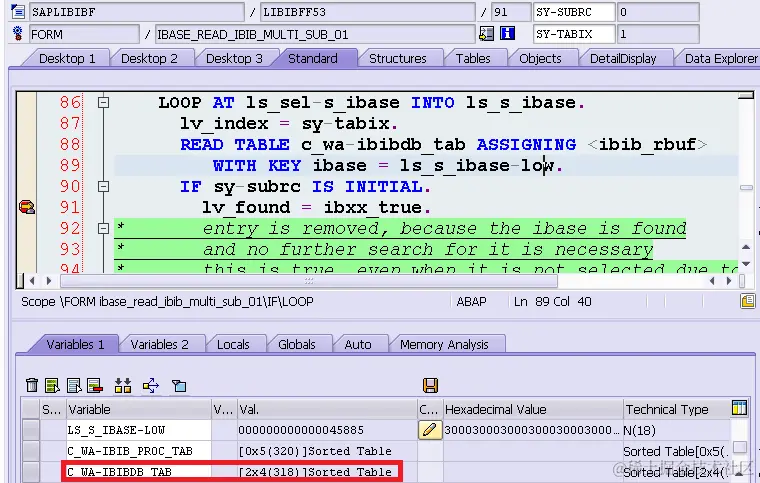Switch to the Desktop 3 tab
Screen dimensions: 760x483
coord(234,58)
